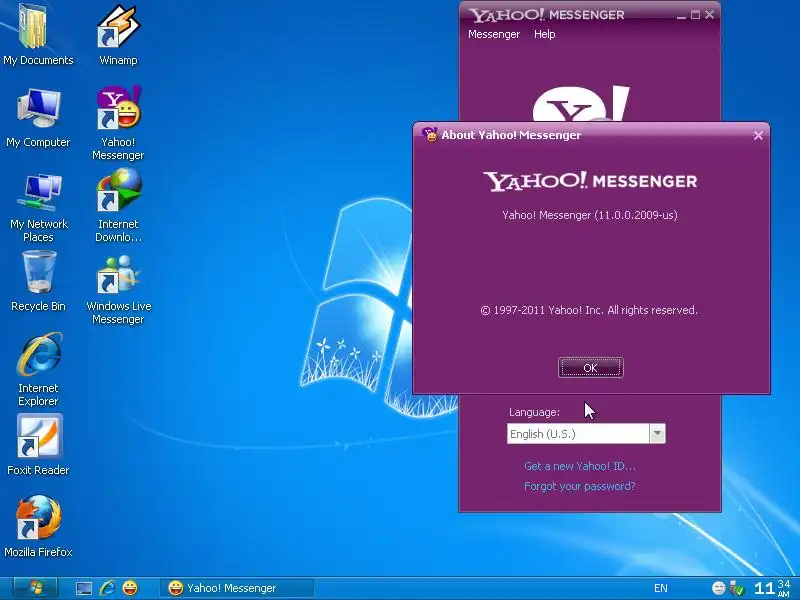Maximize the Yahoo! Messenger main window
The width and height of the screenshot is (800, 600).
[695, 15]
